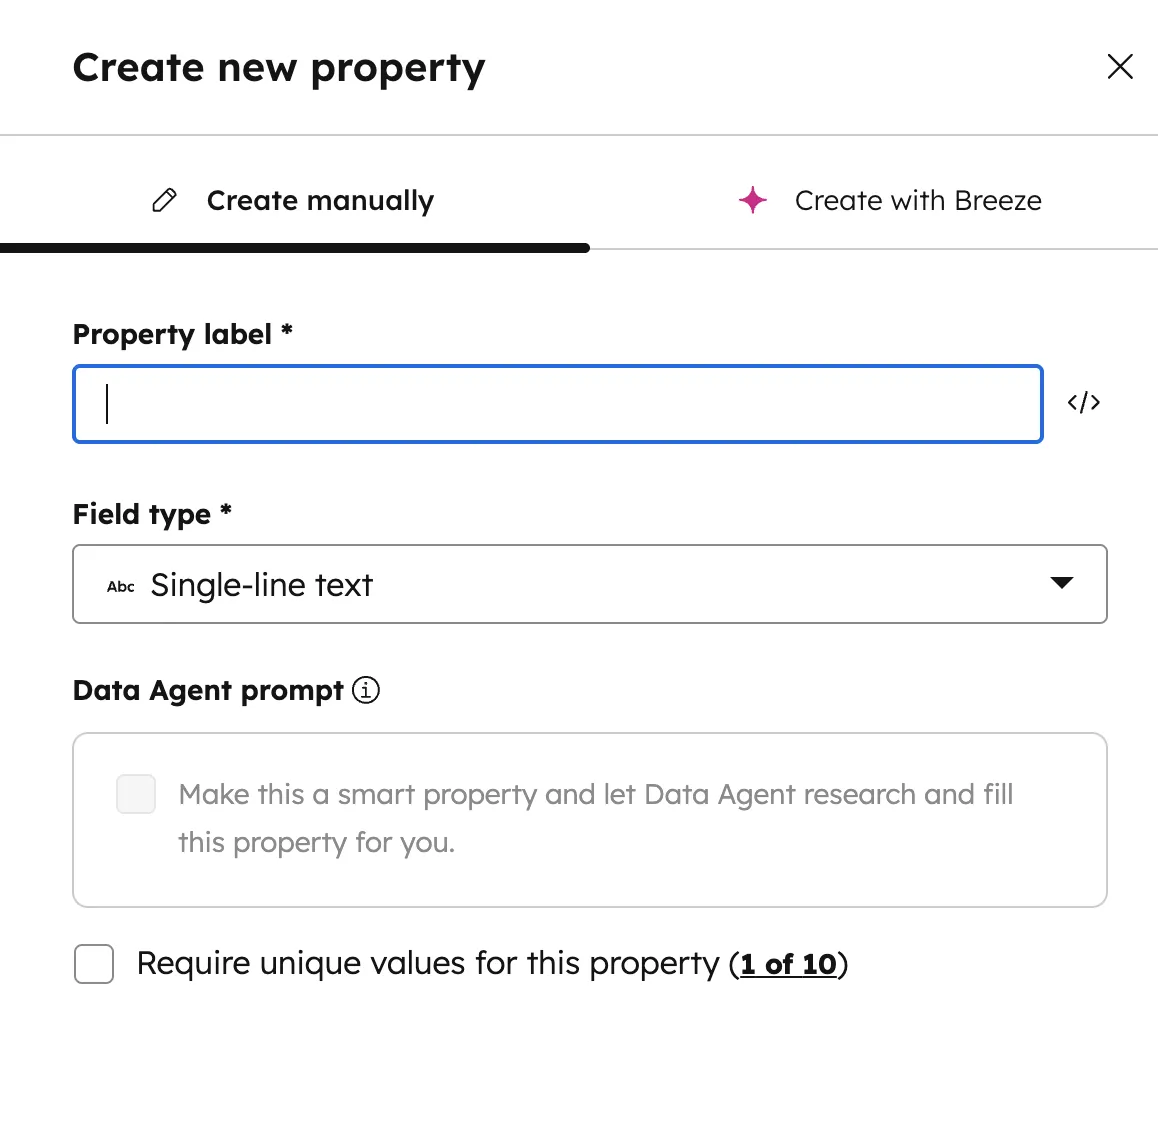Click the disabled Data Agent prompt area
The height and width of the screenshot is (1148, 1158).
pos(590,818)
